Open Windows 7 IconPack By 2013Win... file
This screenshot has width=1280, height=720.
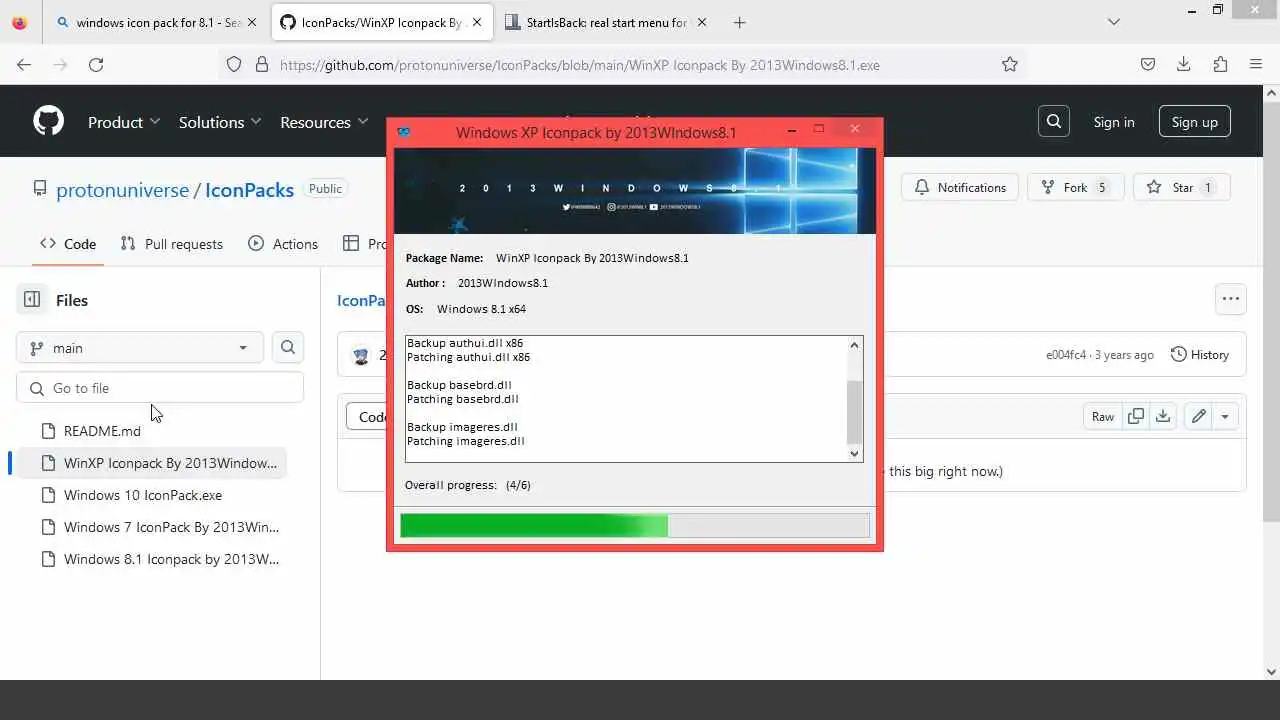[171, 527]
